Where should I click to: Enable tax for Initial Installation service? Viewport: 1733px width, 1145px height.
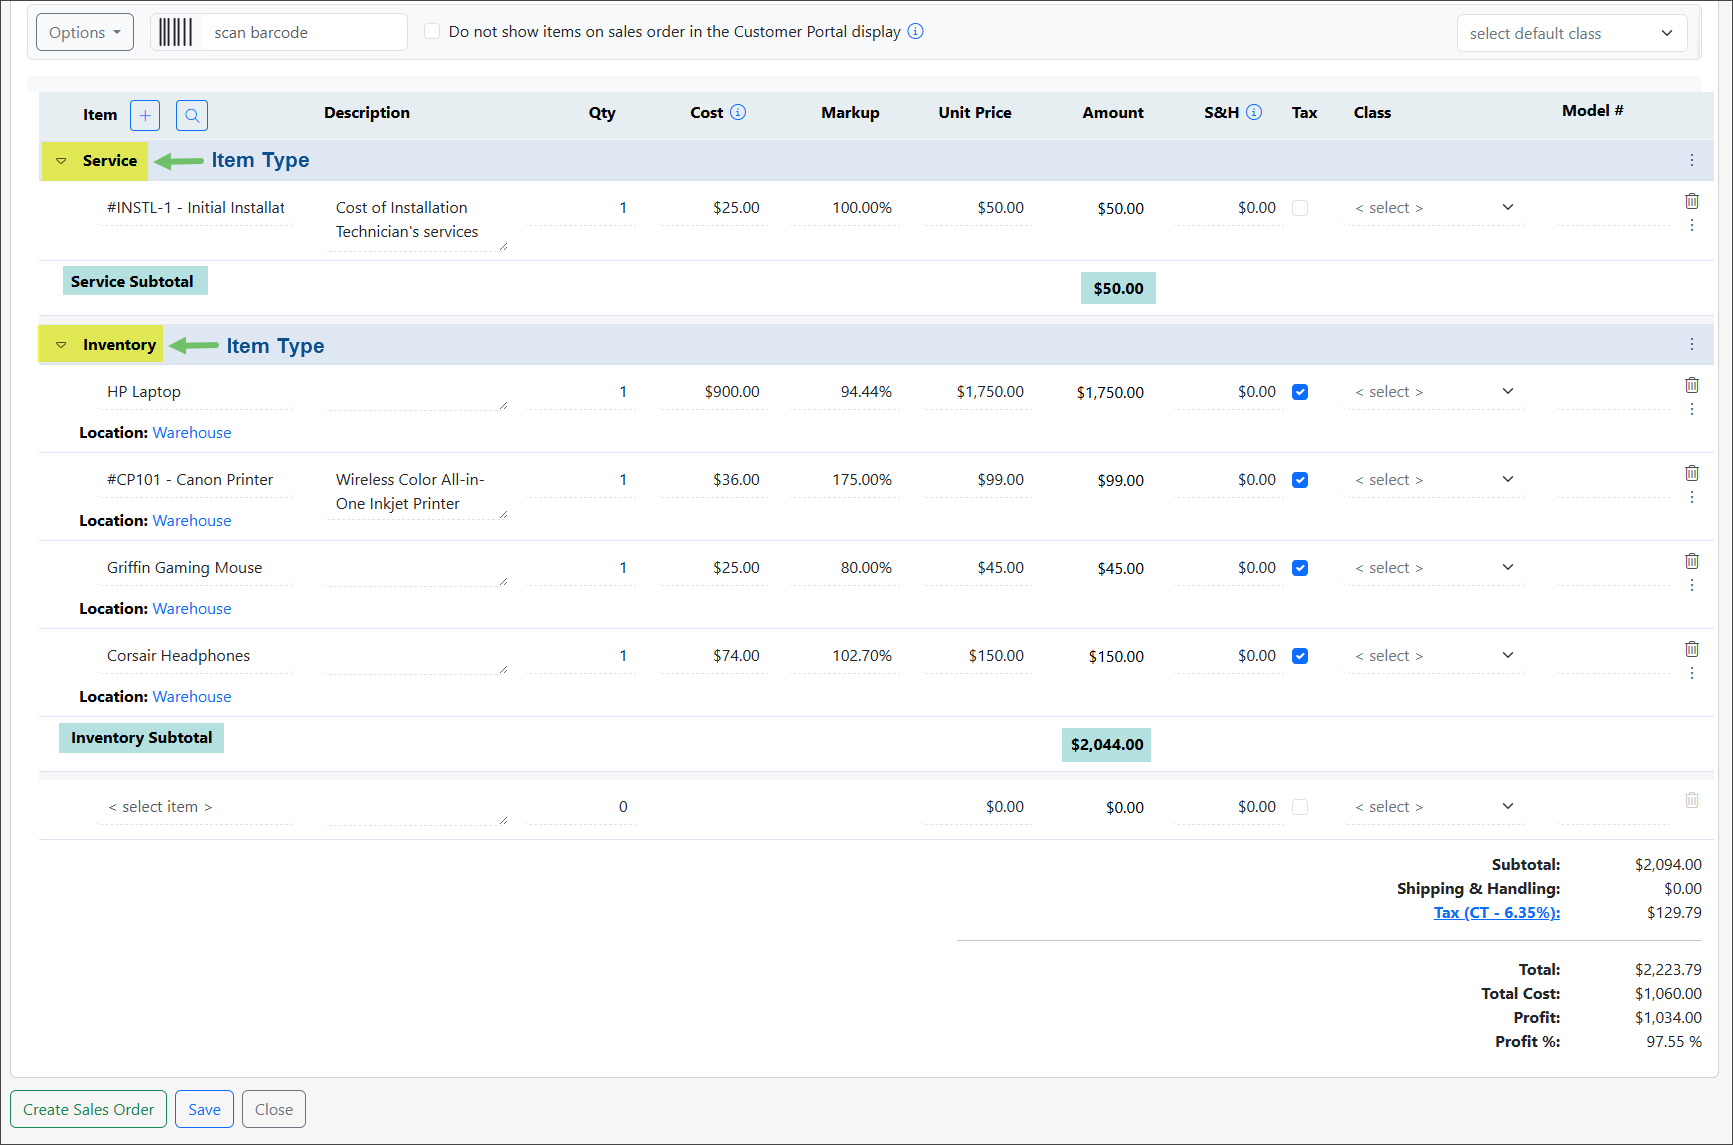point(1300,208)
